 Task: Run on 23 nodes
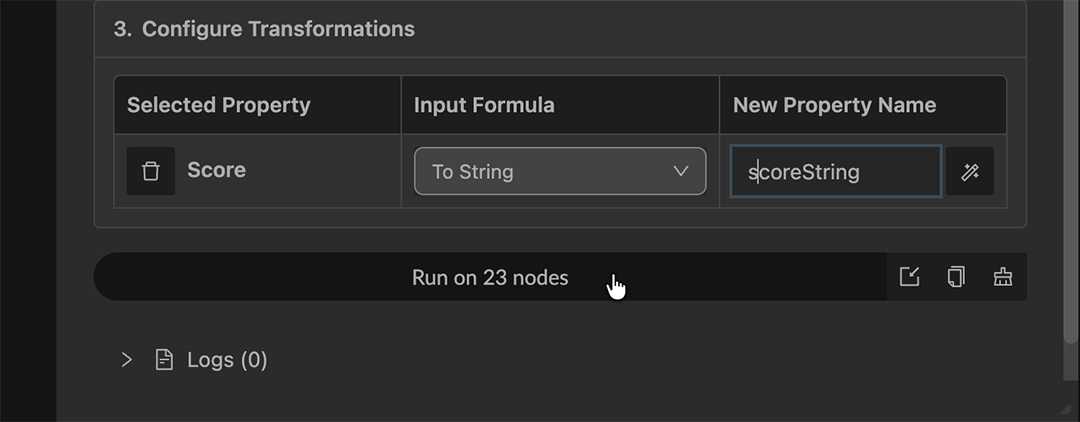pos(490,277)
